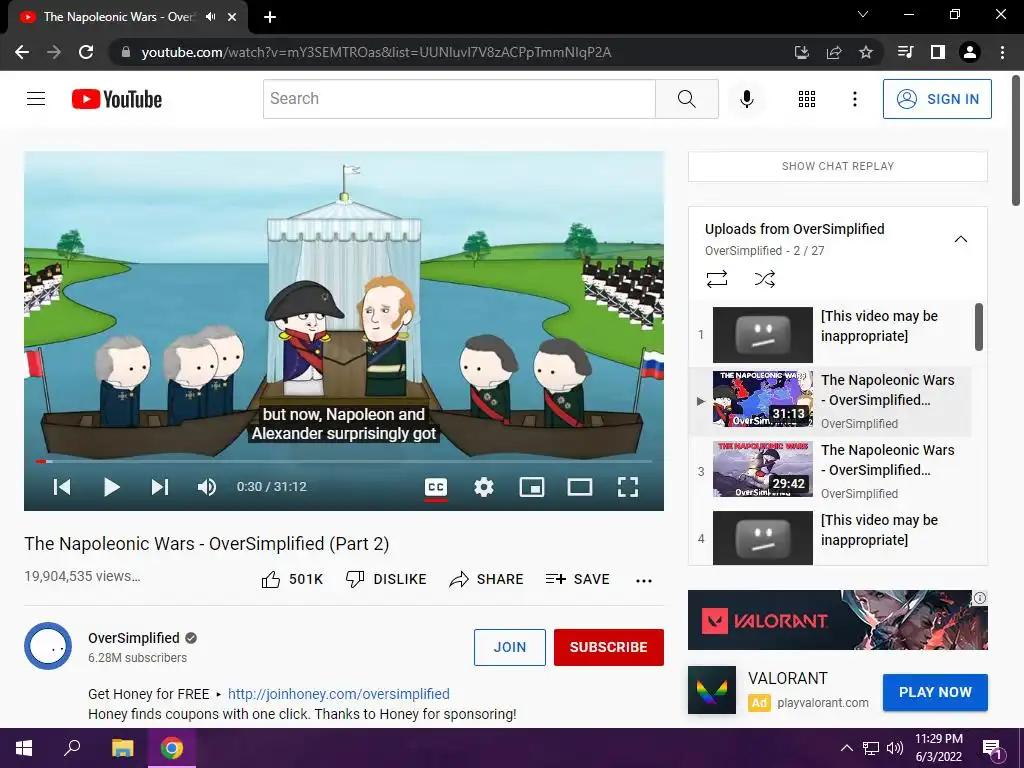Open File Explorer from taskbar
Viewport: 1024px width, 768px height.
(x=122, y=748)
